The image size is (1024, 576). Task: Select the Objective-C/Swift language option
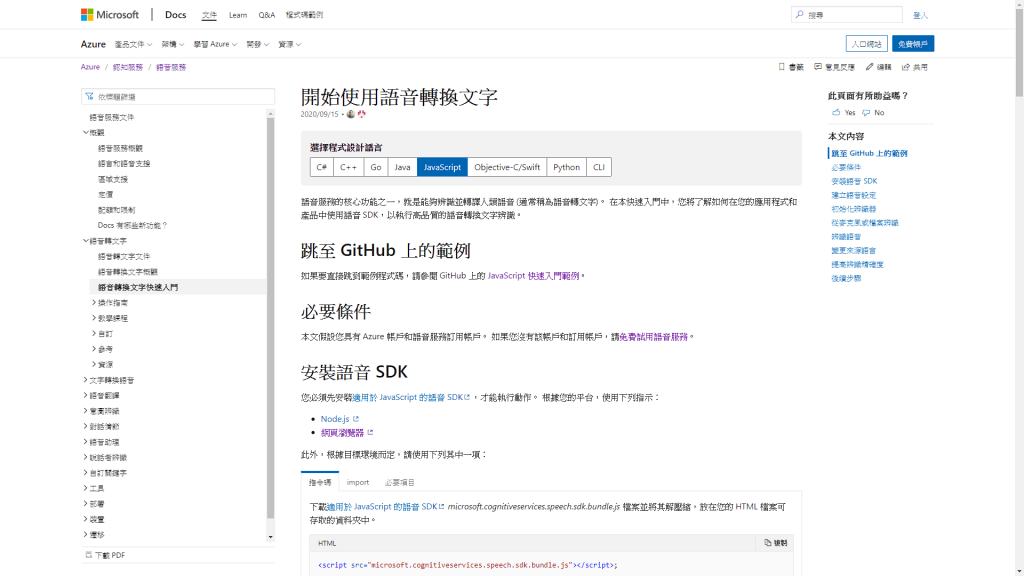(x=507, y=167)
